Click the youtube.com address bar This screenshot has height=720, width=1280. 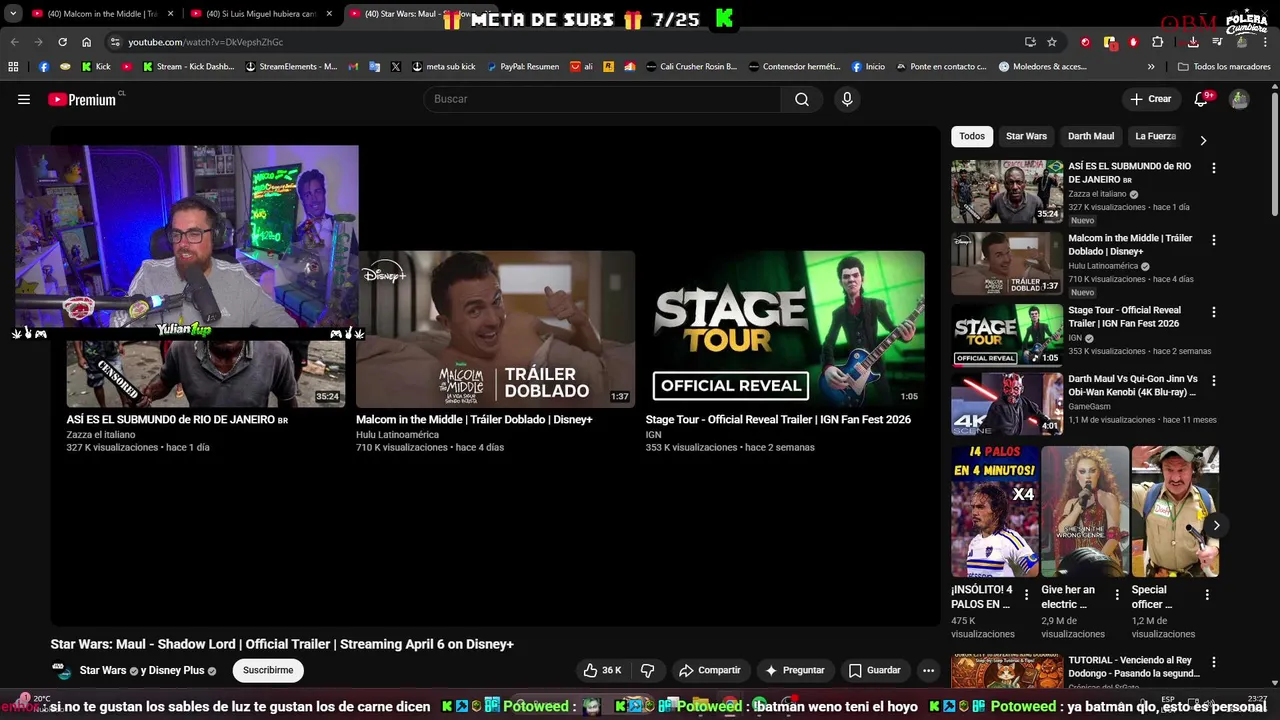[560, 42]
